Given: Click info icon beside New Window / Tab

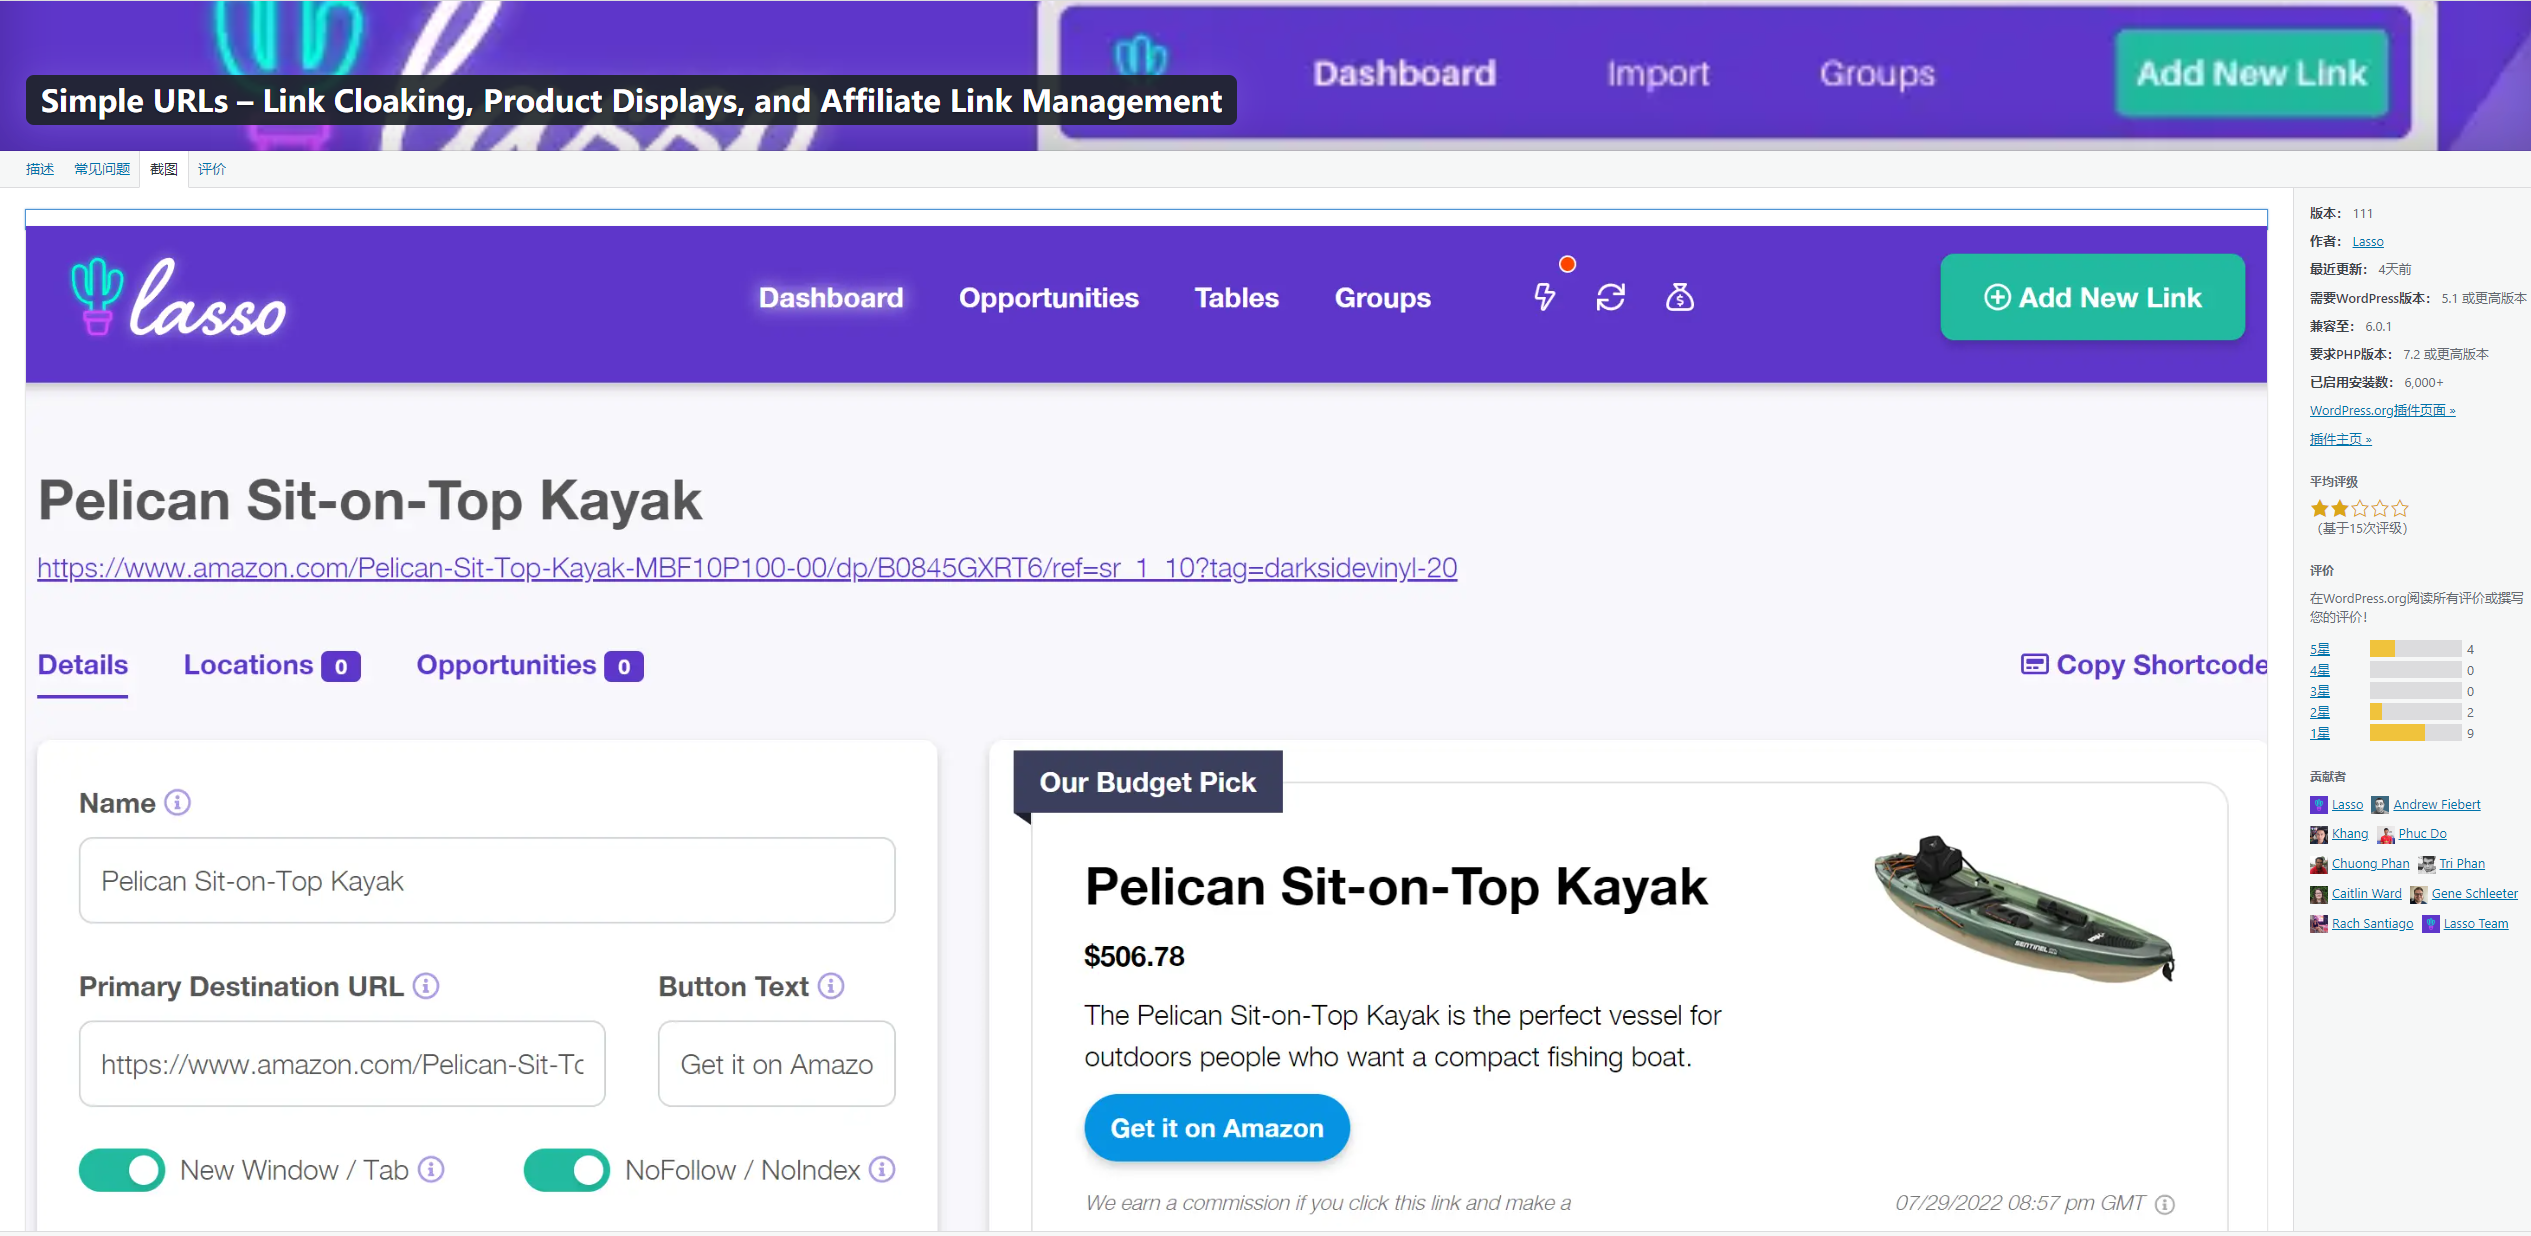Looking at the screenshot, I should click(x=431, y=1169).
